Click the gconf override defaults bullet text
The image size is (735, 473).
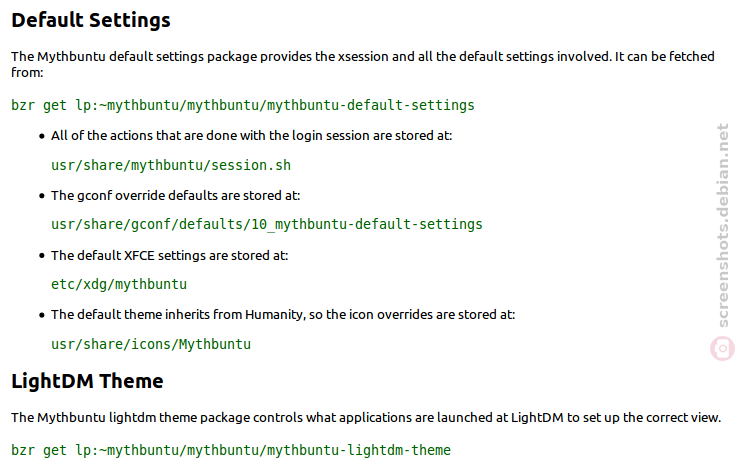176,195
